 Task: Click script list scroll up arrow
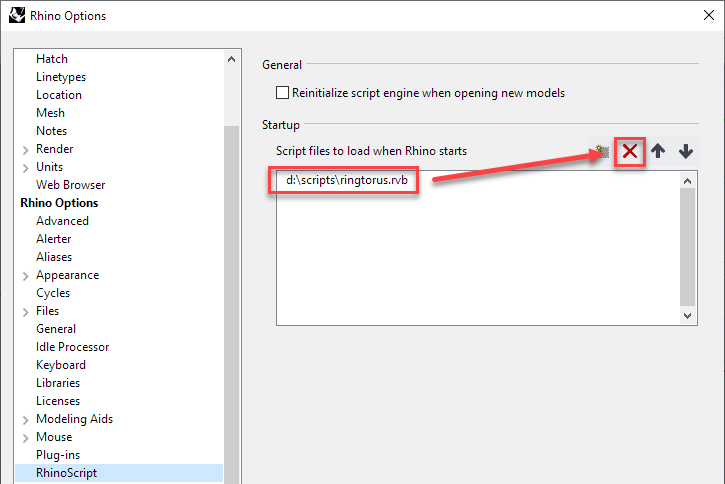pyautogui.click(x=688, y=181)
